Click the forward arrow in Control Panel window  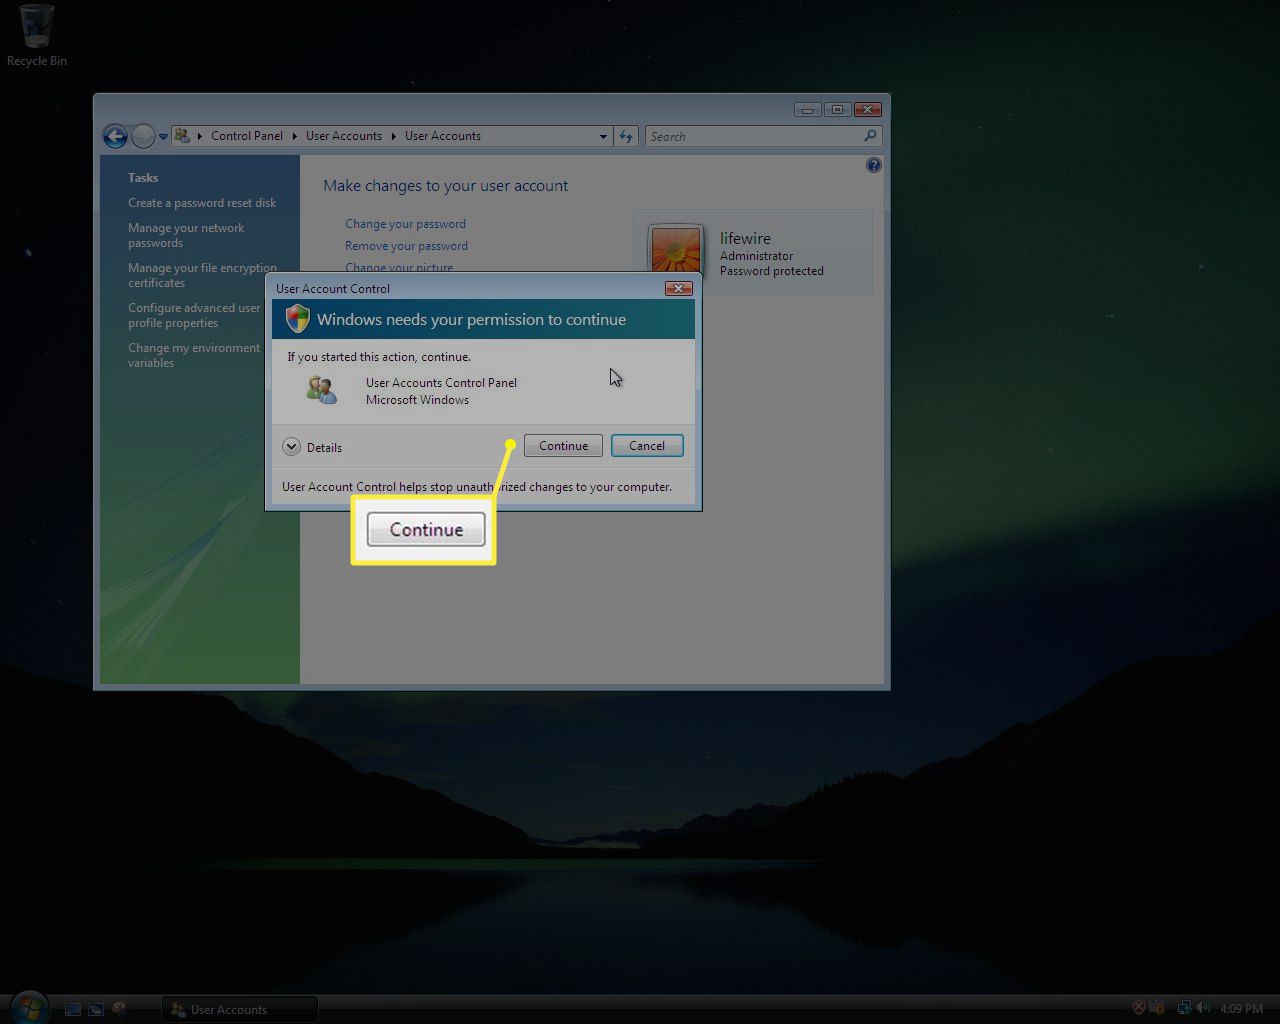[x=143, y=136]
